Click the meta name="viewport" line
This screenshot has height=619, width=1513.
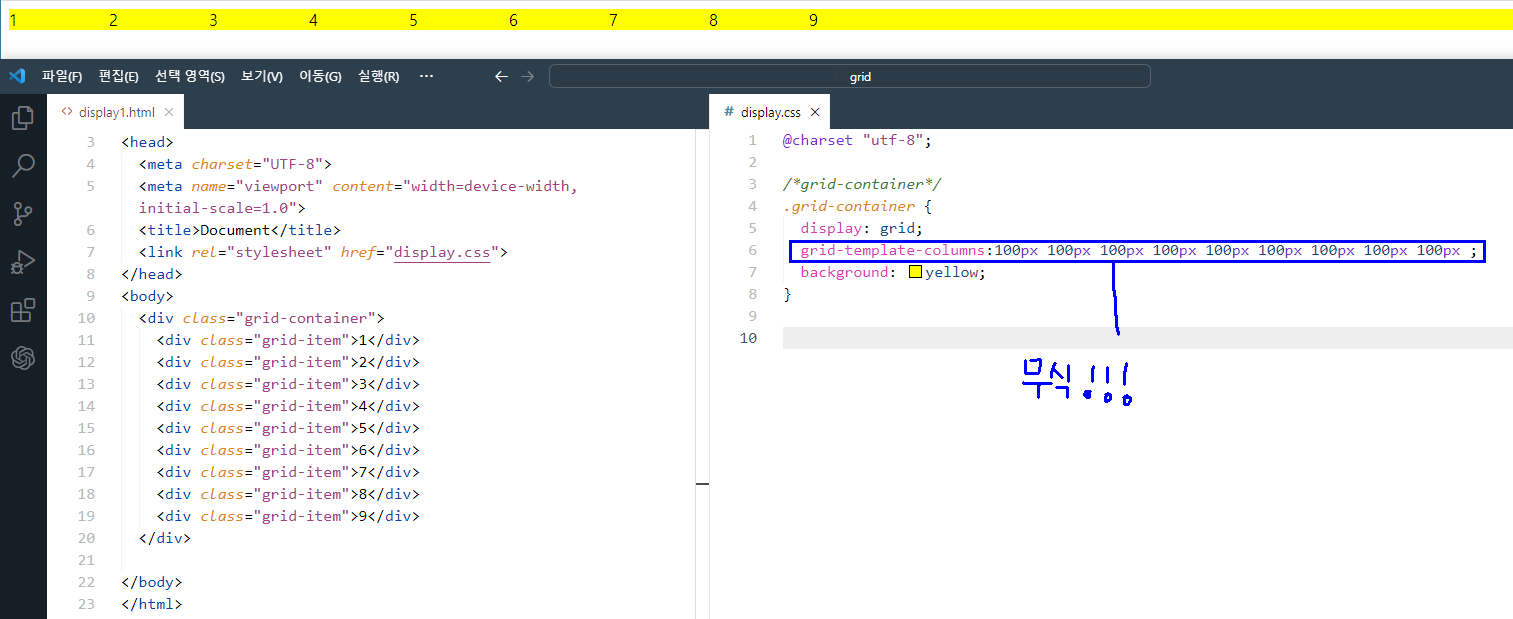click(358, 197)
